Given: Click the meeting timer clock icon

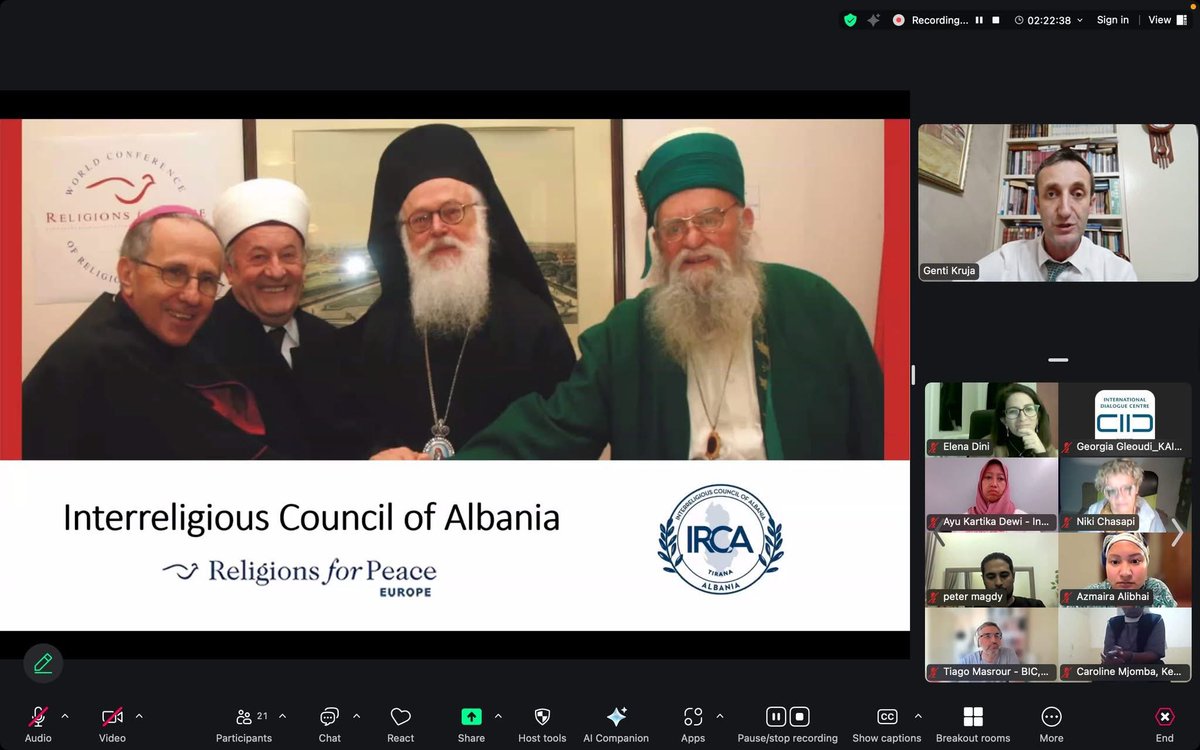Looking at the screenshot, I should tap(1019, 20).
